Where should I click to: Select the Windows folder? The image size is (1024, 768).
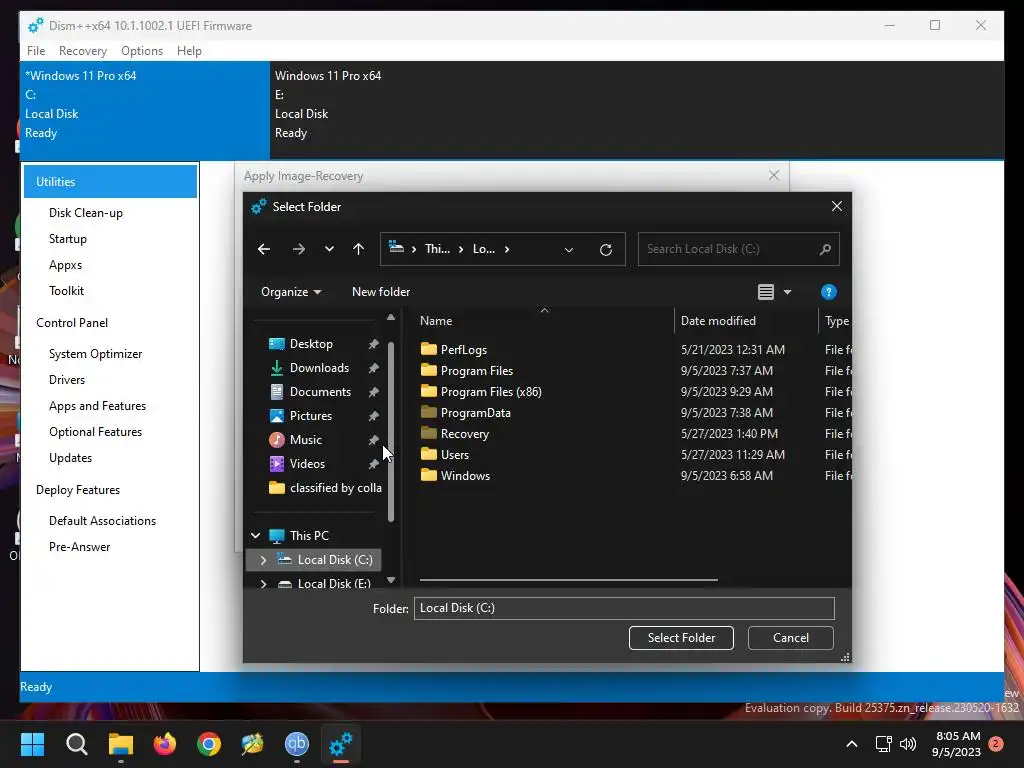pos(465,475)
